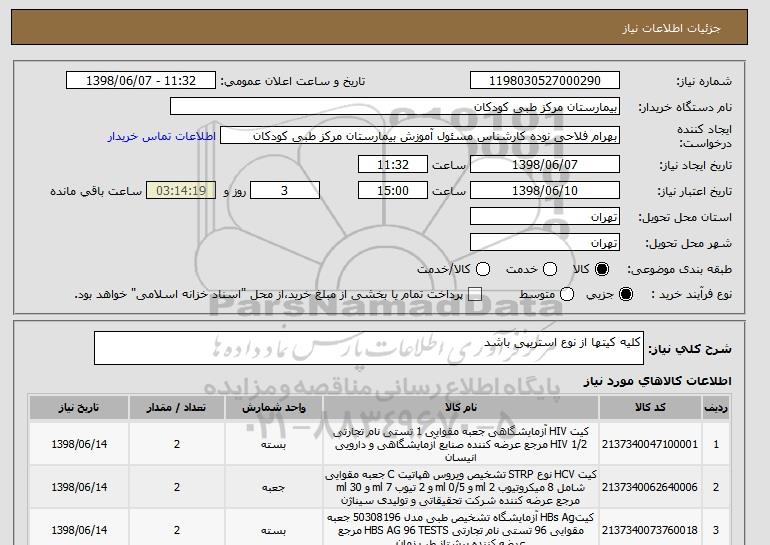770x545 pixels.
Task: Click the کد کالا column header
Action: click(x=650, y=408)
